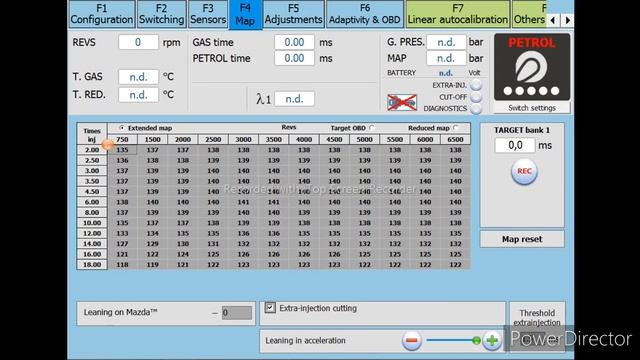Open Switch settings
640x360 pixels.
532,108
